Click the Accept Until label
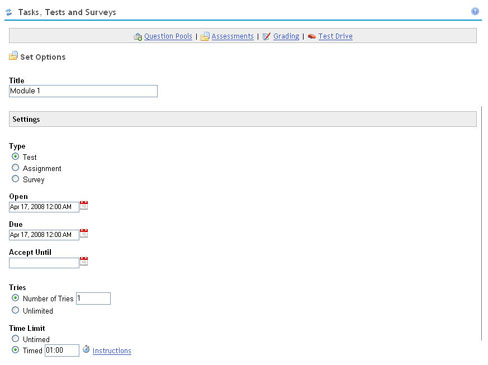 tap(30, 252)
